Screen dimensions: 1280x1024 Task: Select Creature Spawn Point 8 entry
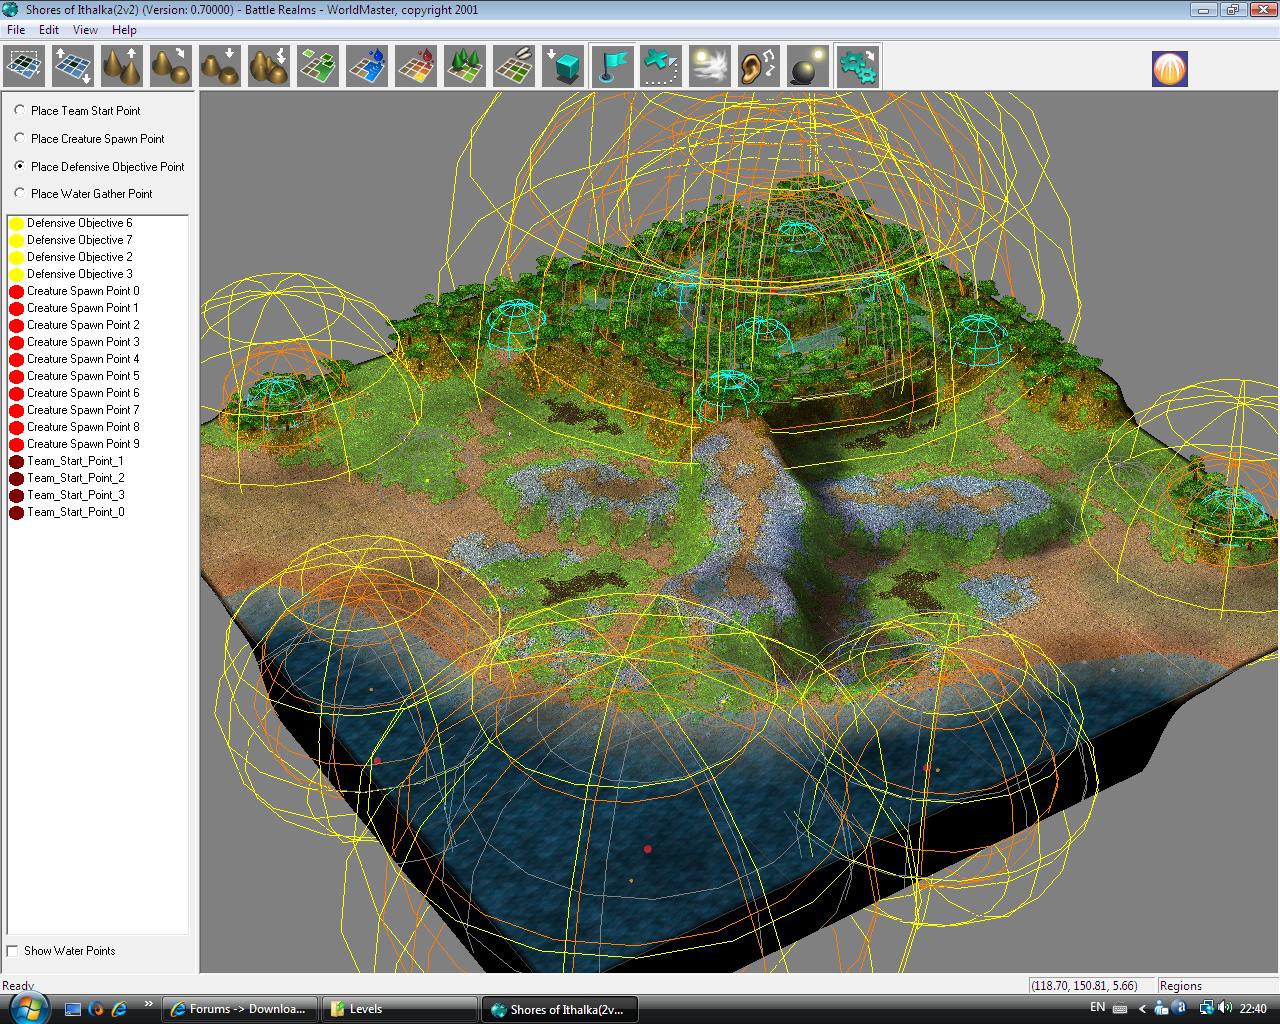click(x=83, y=427)
